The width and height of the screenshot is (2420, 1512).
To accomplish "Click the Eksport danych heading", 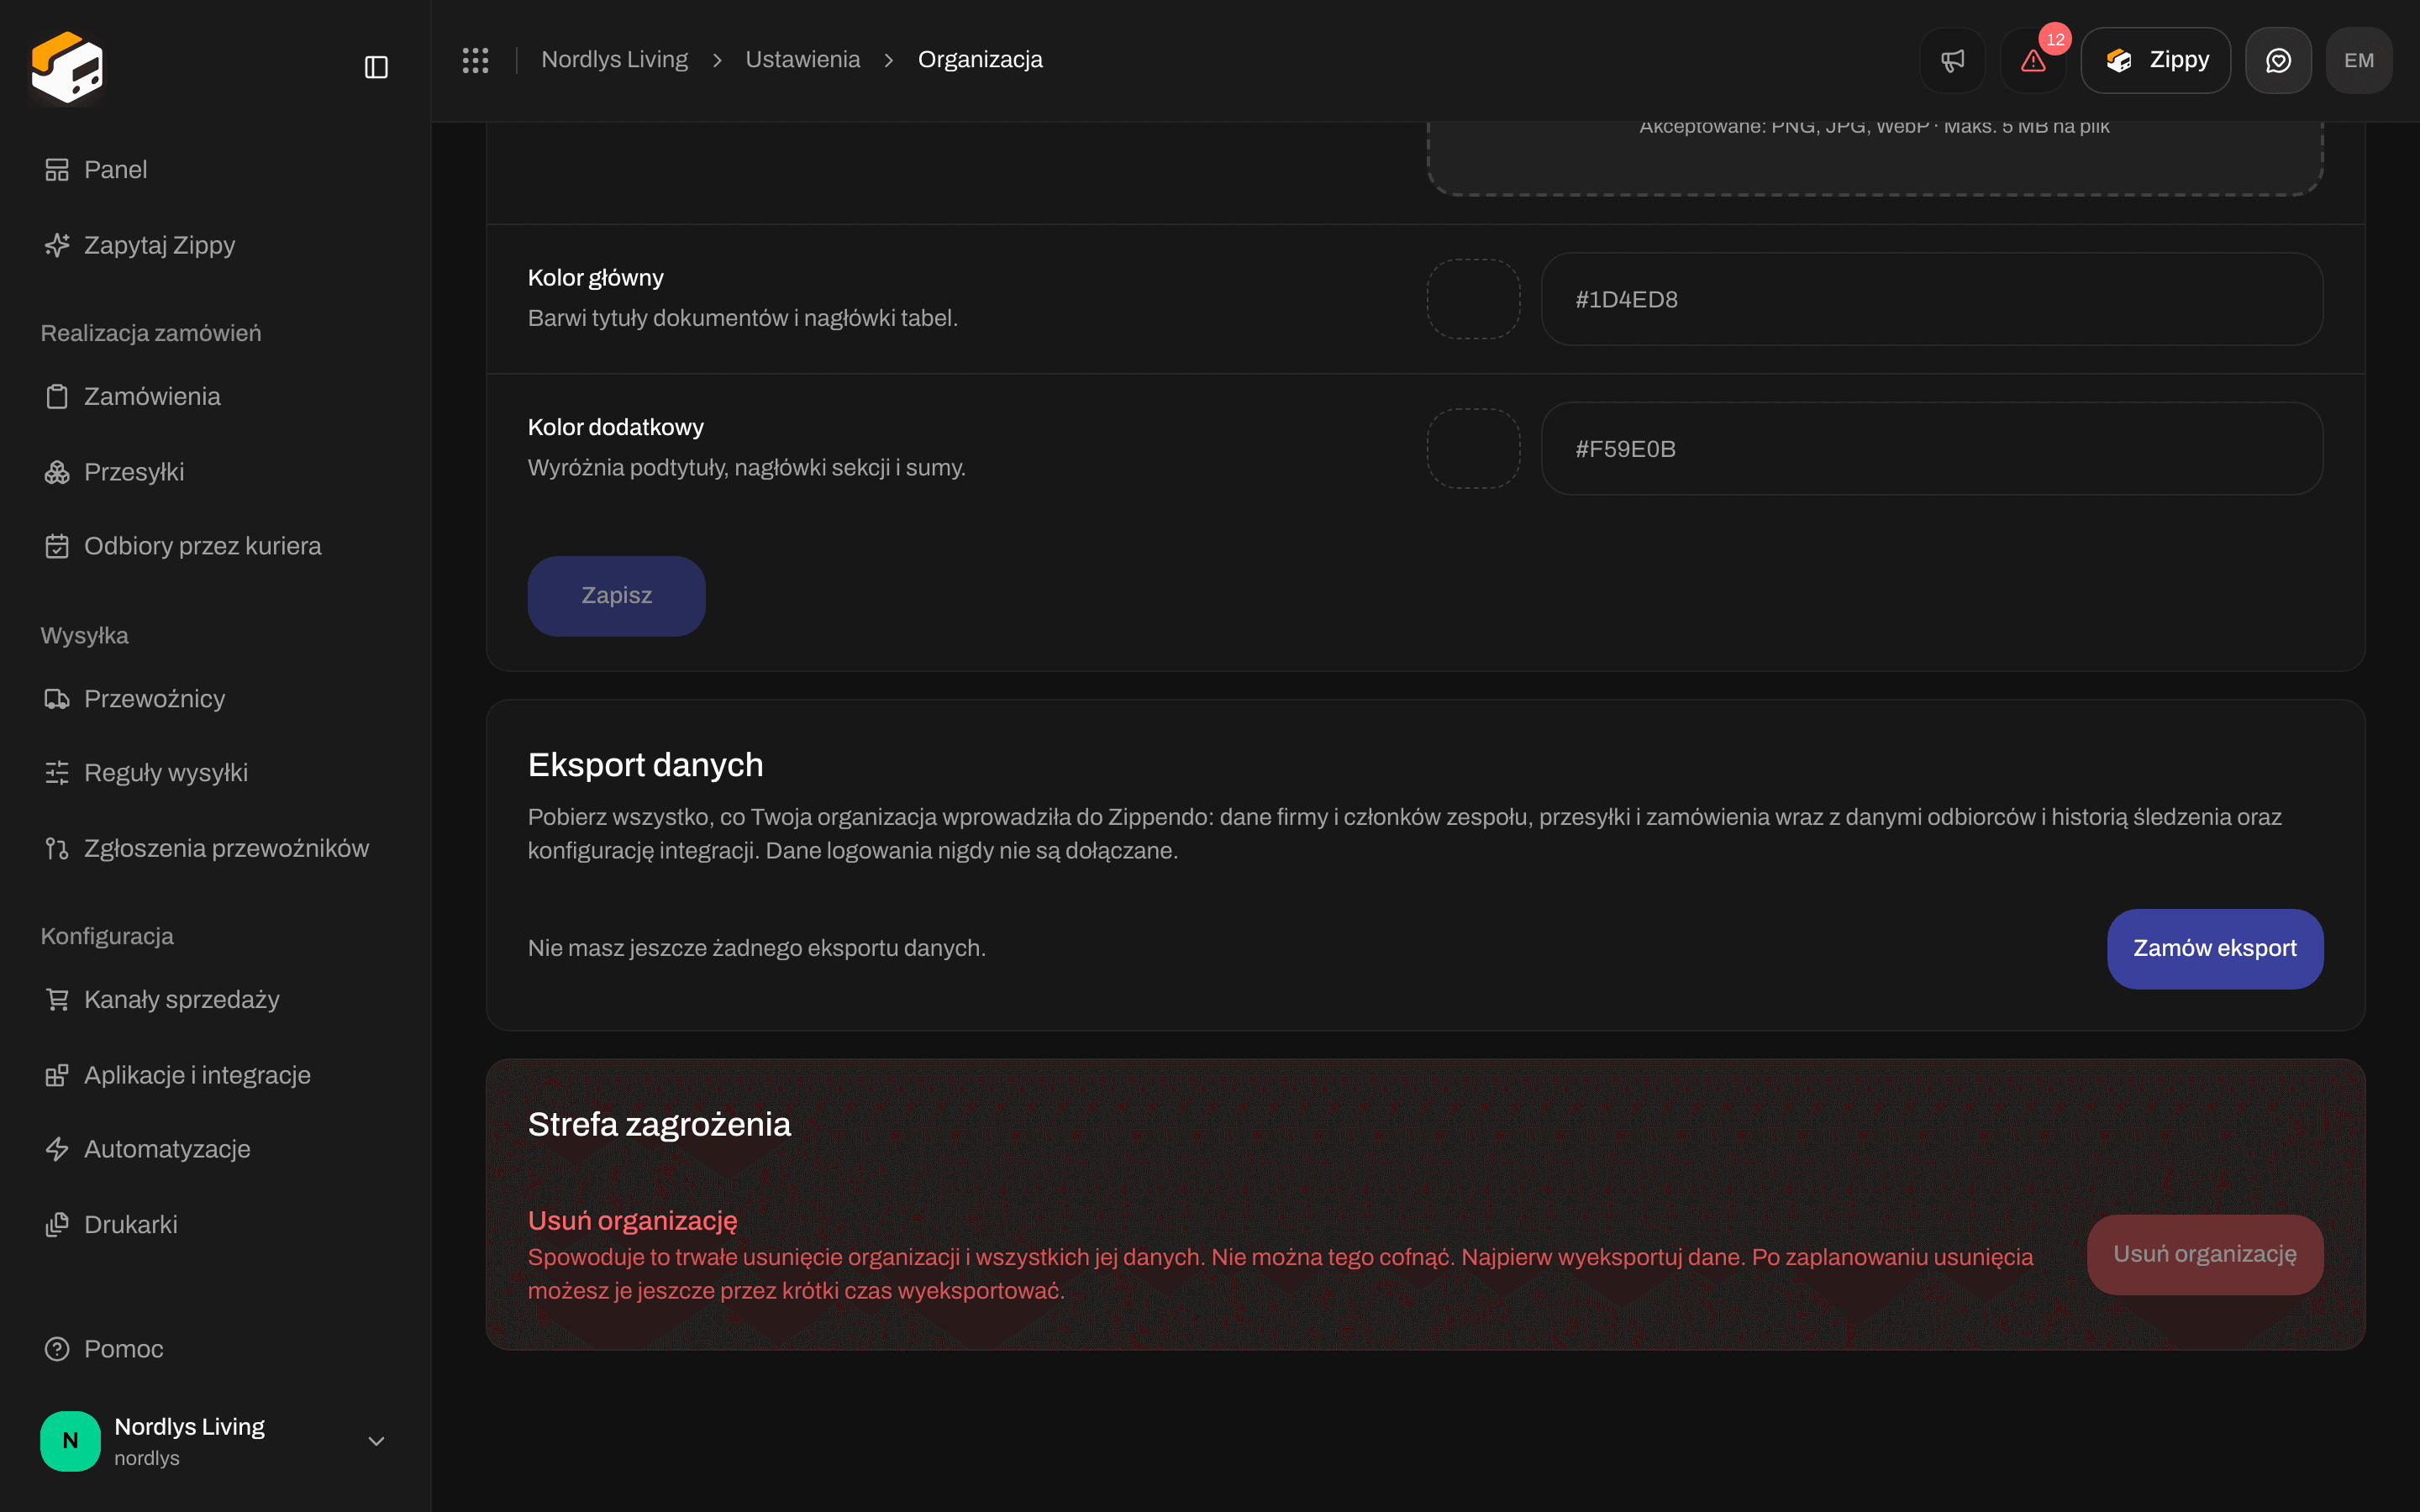I will point(645,765).
